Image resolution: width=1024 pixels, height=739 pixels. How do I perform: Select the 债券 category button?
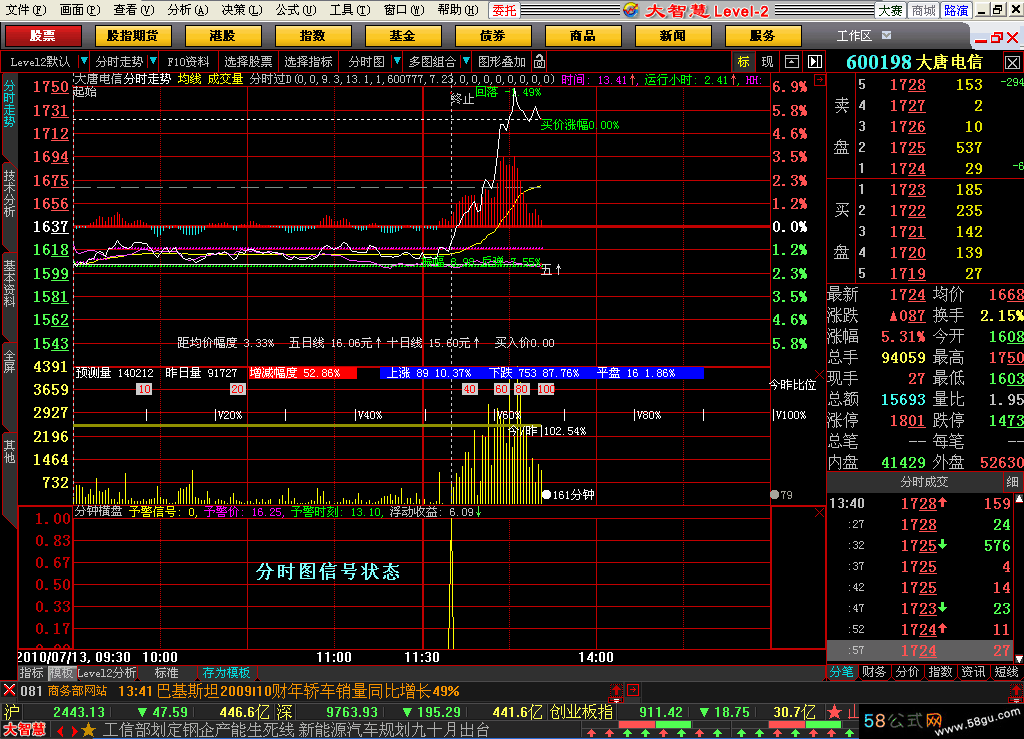coord(493,36)
